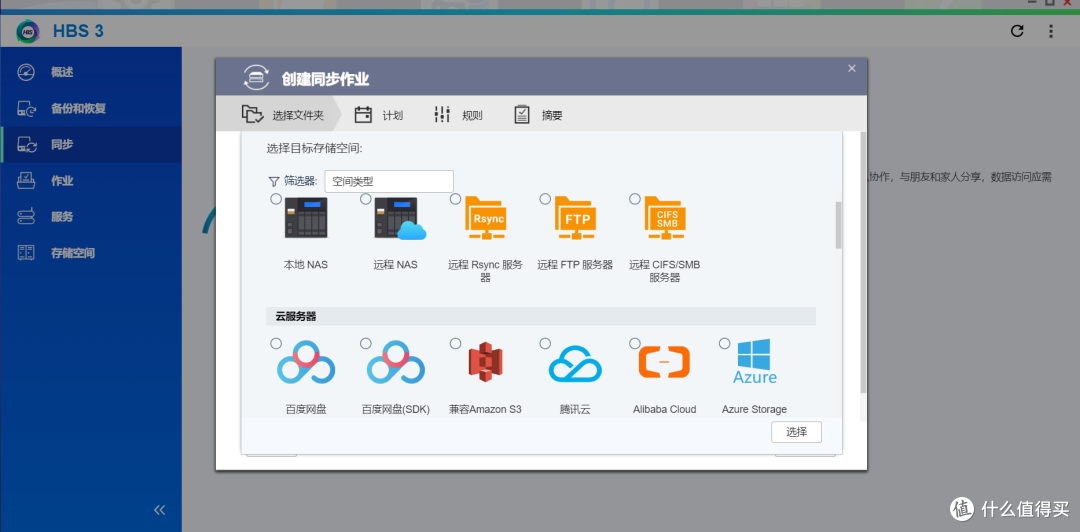Switch to 规则 rules step
This screenshot has width=1080, height=532.
[x=459, y=115]
